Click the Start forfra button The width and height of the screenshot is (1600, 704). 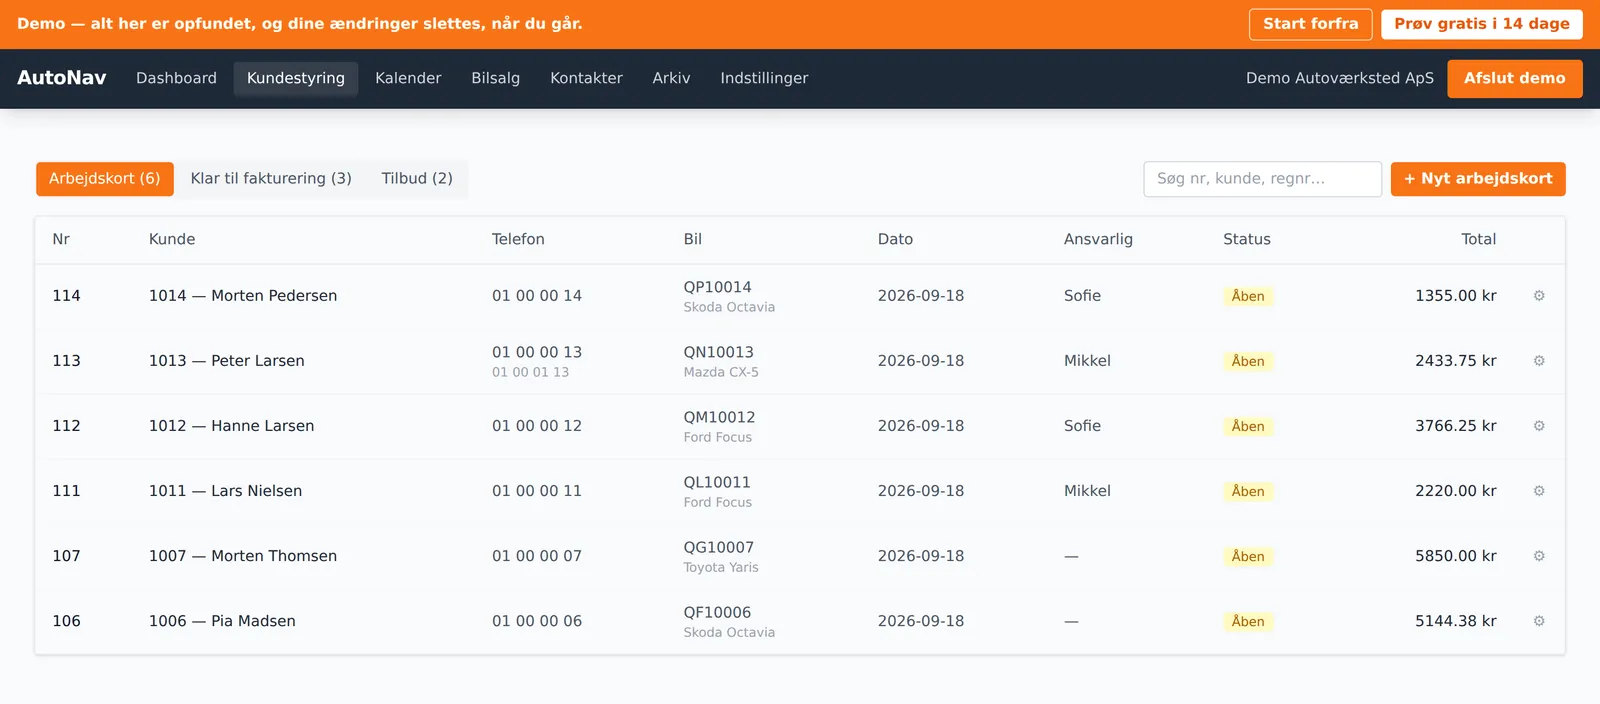(1310, 24)
